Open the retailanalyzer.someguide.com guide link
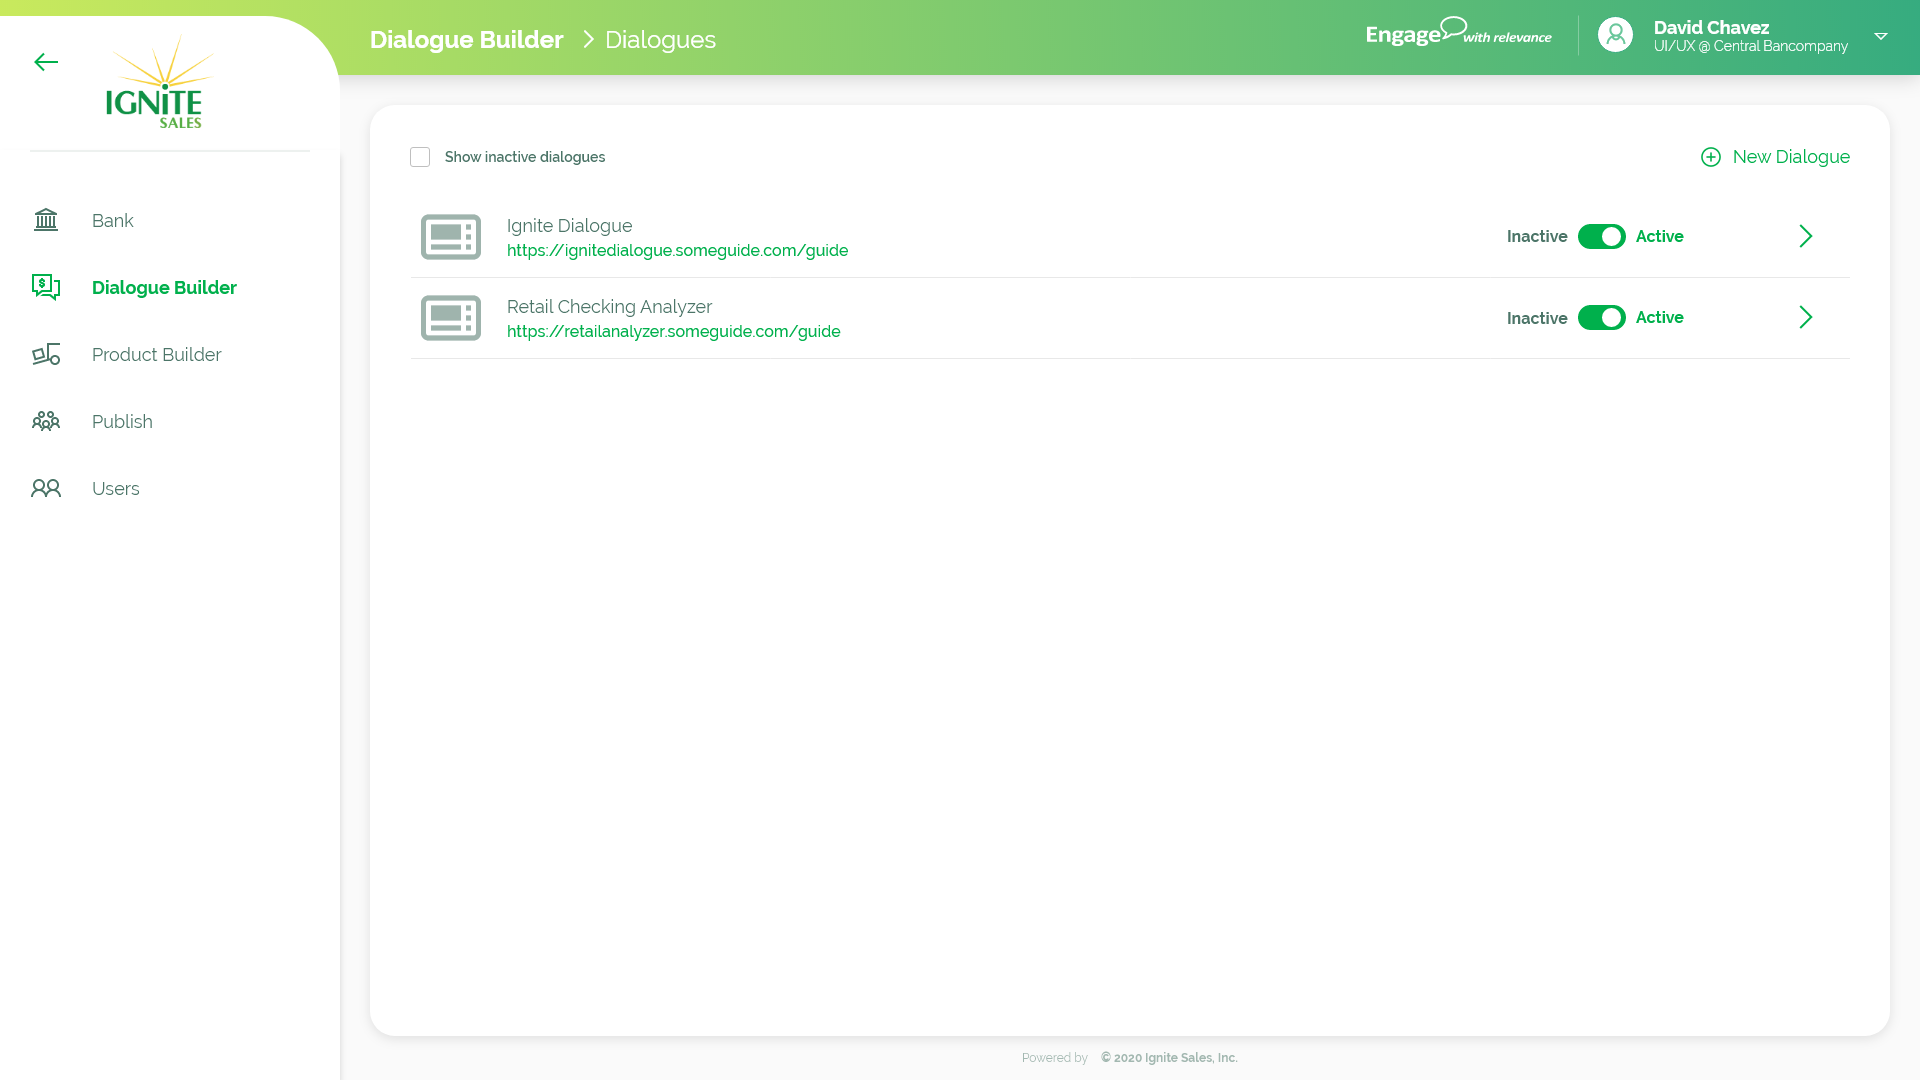The width and height of the screenshot is (1920, 1080). click(x=673, y=332)
